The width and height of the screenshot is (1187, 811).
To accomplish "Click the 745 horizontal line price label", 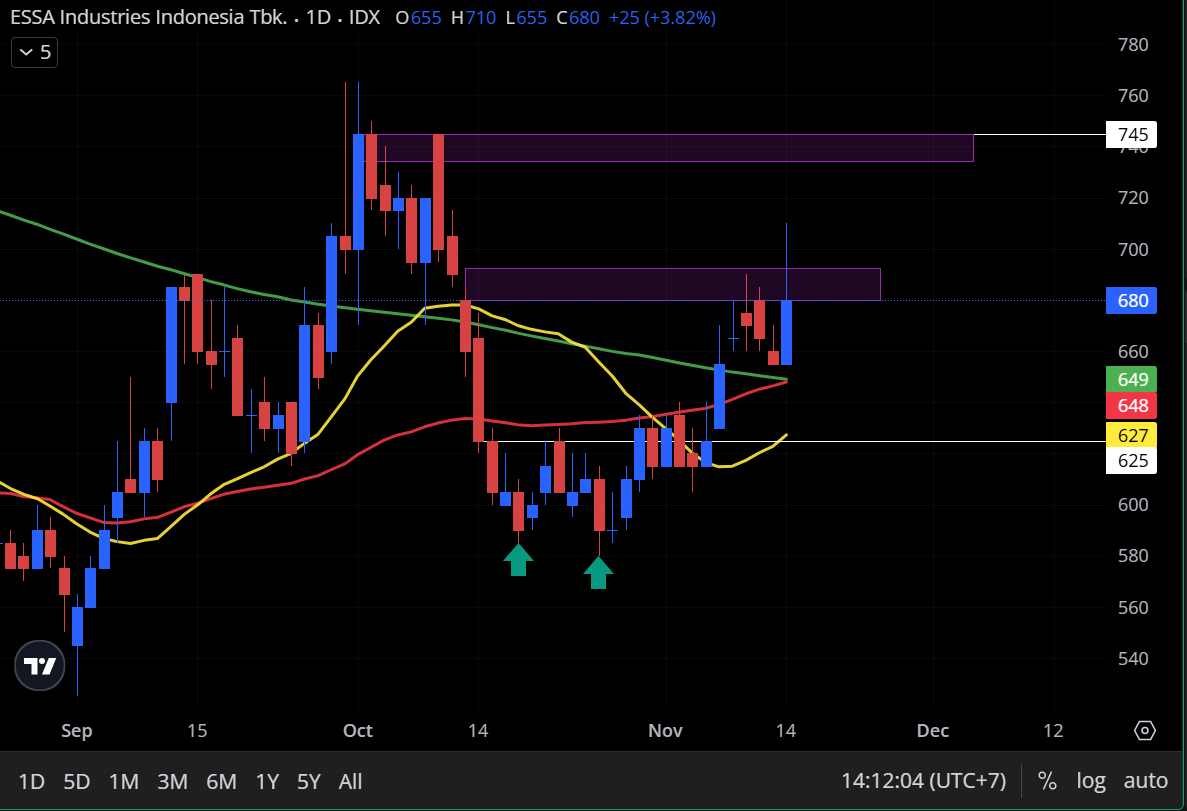I will click(1132, 134).
